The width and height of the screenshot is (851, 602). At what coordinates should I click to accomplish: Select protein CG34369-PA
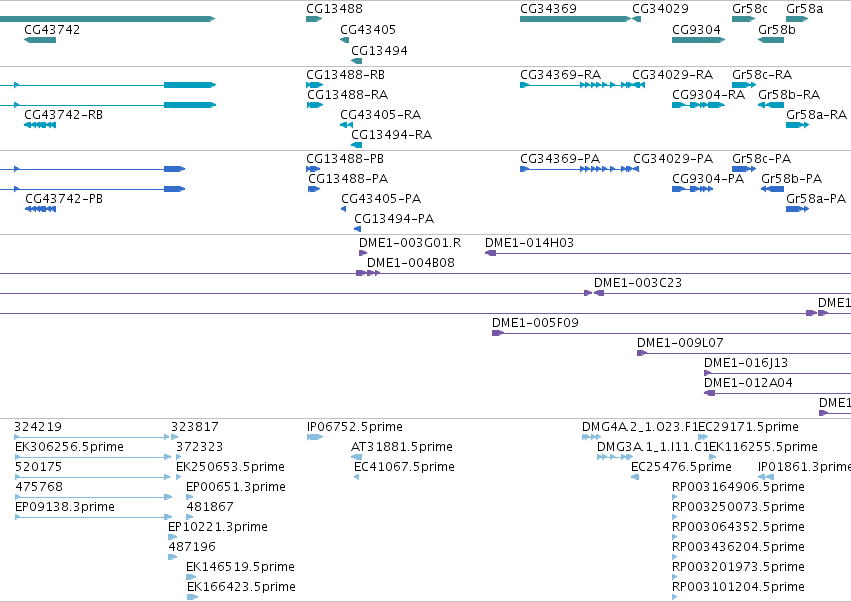click(560, 159)
